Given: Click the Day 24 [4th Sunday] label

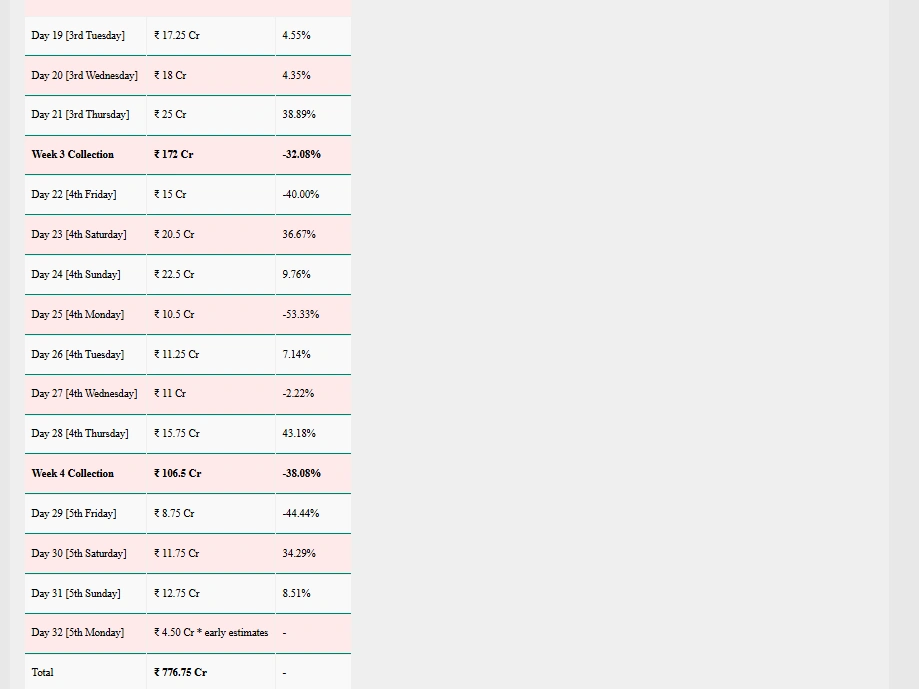Looking at the screenshot, I should tap(76, 274).
